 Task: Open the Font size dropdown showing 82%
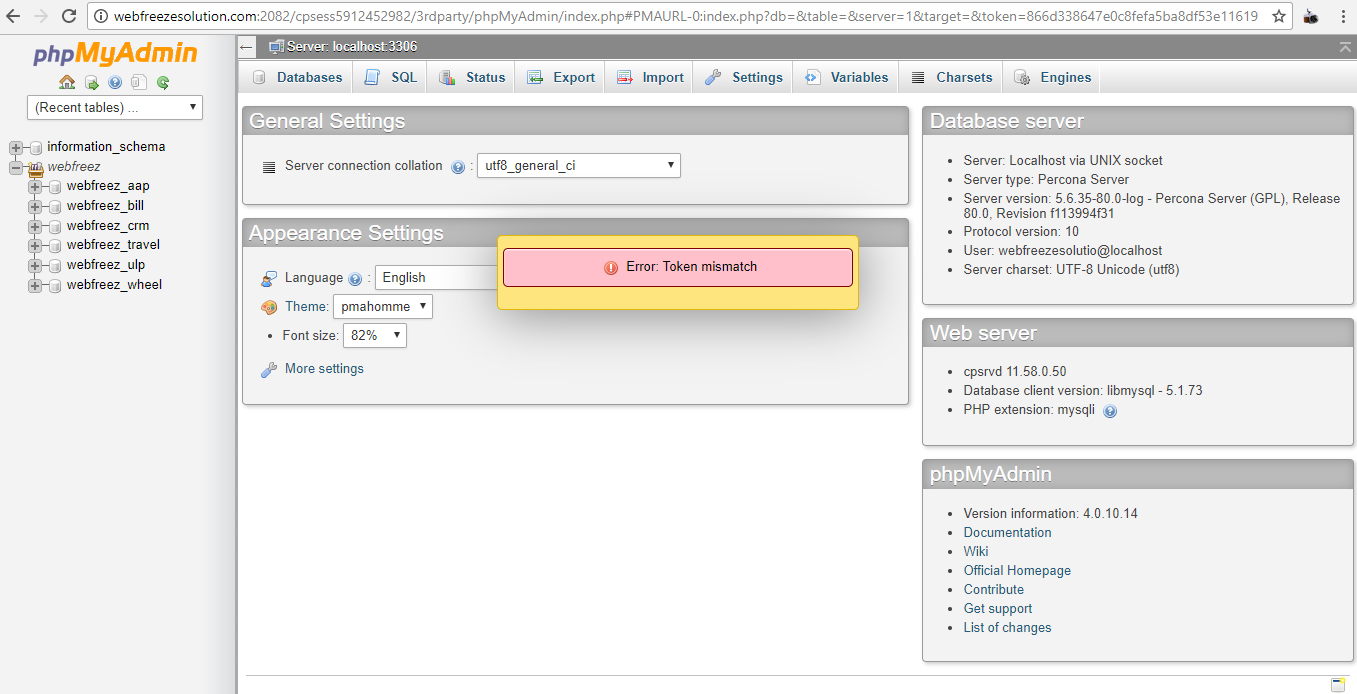click(375, 336)
